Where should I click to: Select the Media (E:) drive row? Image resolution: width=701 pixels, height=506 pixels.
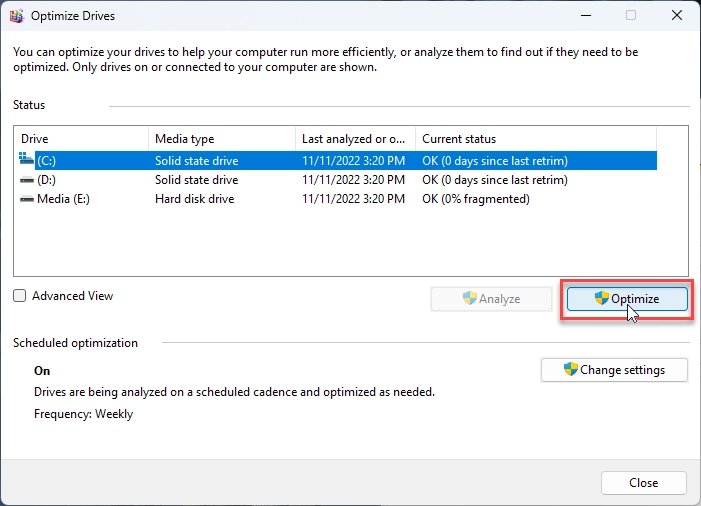tap(338, 199)
